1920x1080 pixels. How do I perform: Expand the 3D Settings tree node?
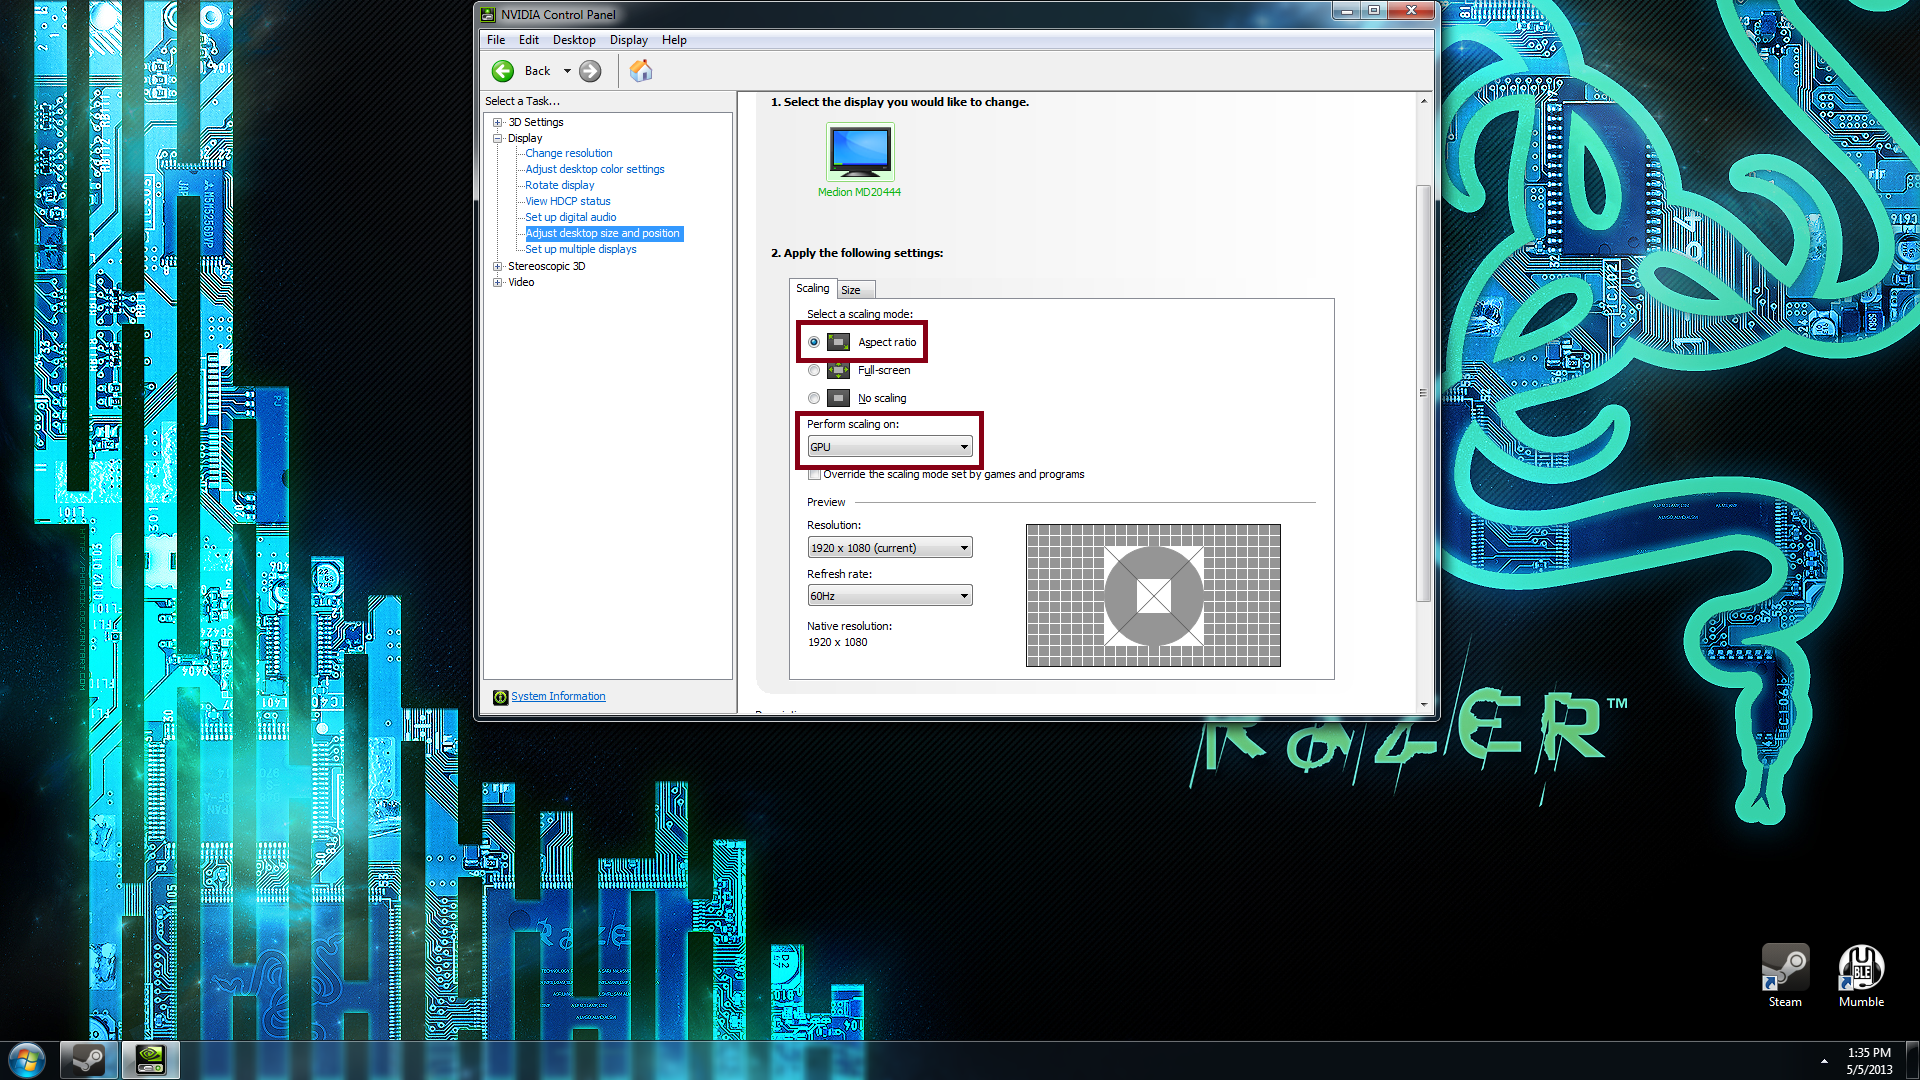[497, 123]
